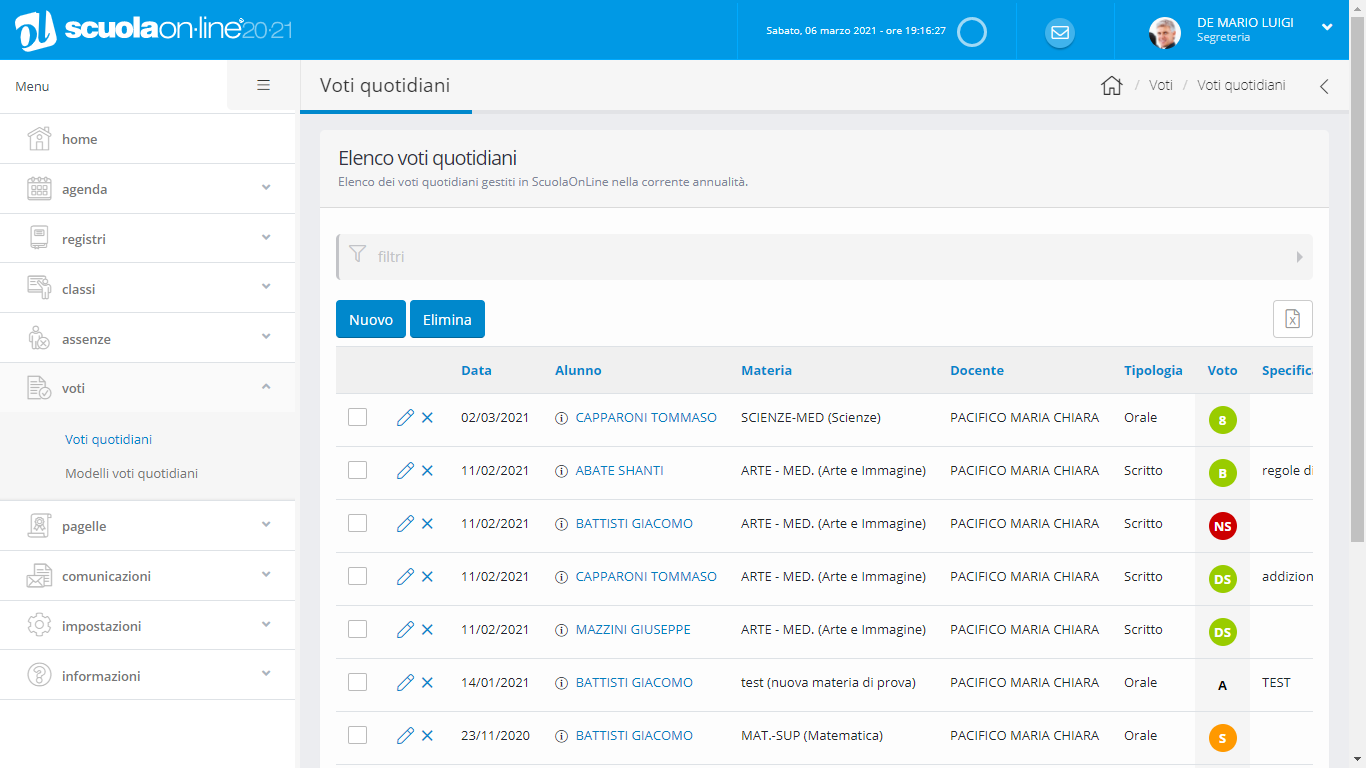This screenshot has height=768, width=1366.
Task: Click the Nuovo button
Action: coord(370,319)
